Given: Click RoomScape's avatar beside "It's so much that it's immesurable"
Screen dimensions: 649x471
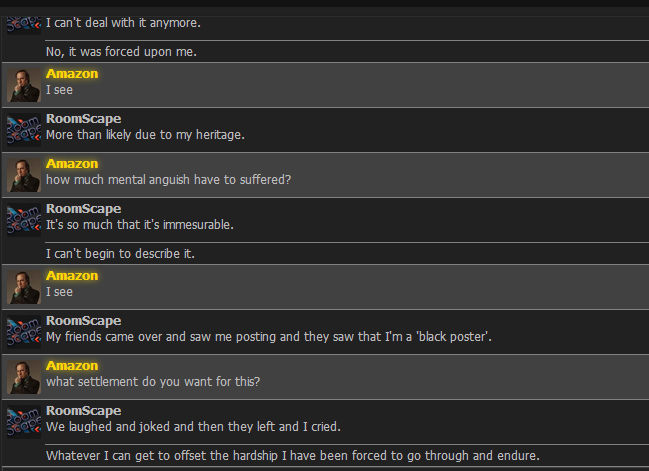Looking at the screenshot, I should click(x=24, y=220).
